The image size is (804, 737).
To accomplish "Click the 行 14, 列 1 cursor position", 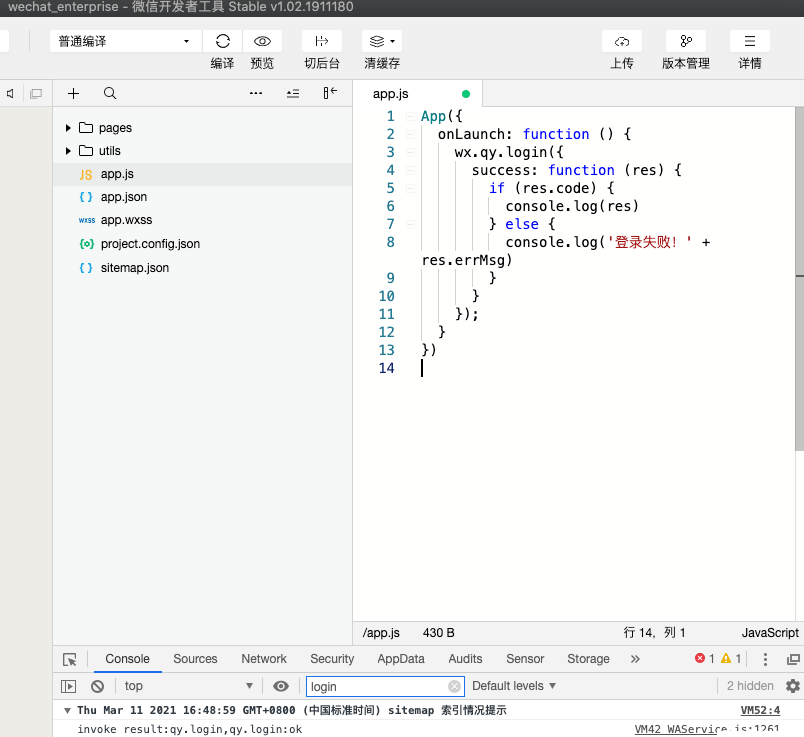I will tap(654, 633).
